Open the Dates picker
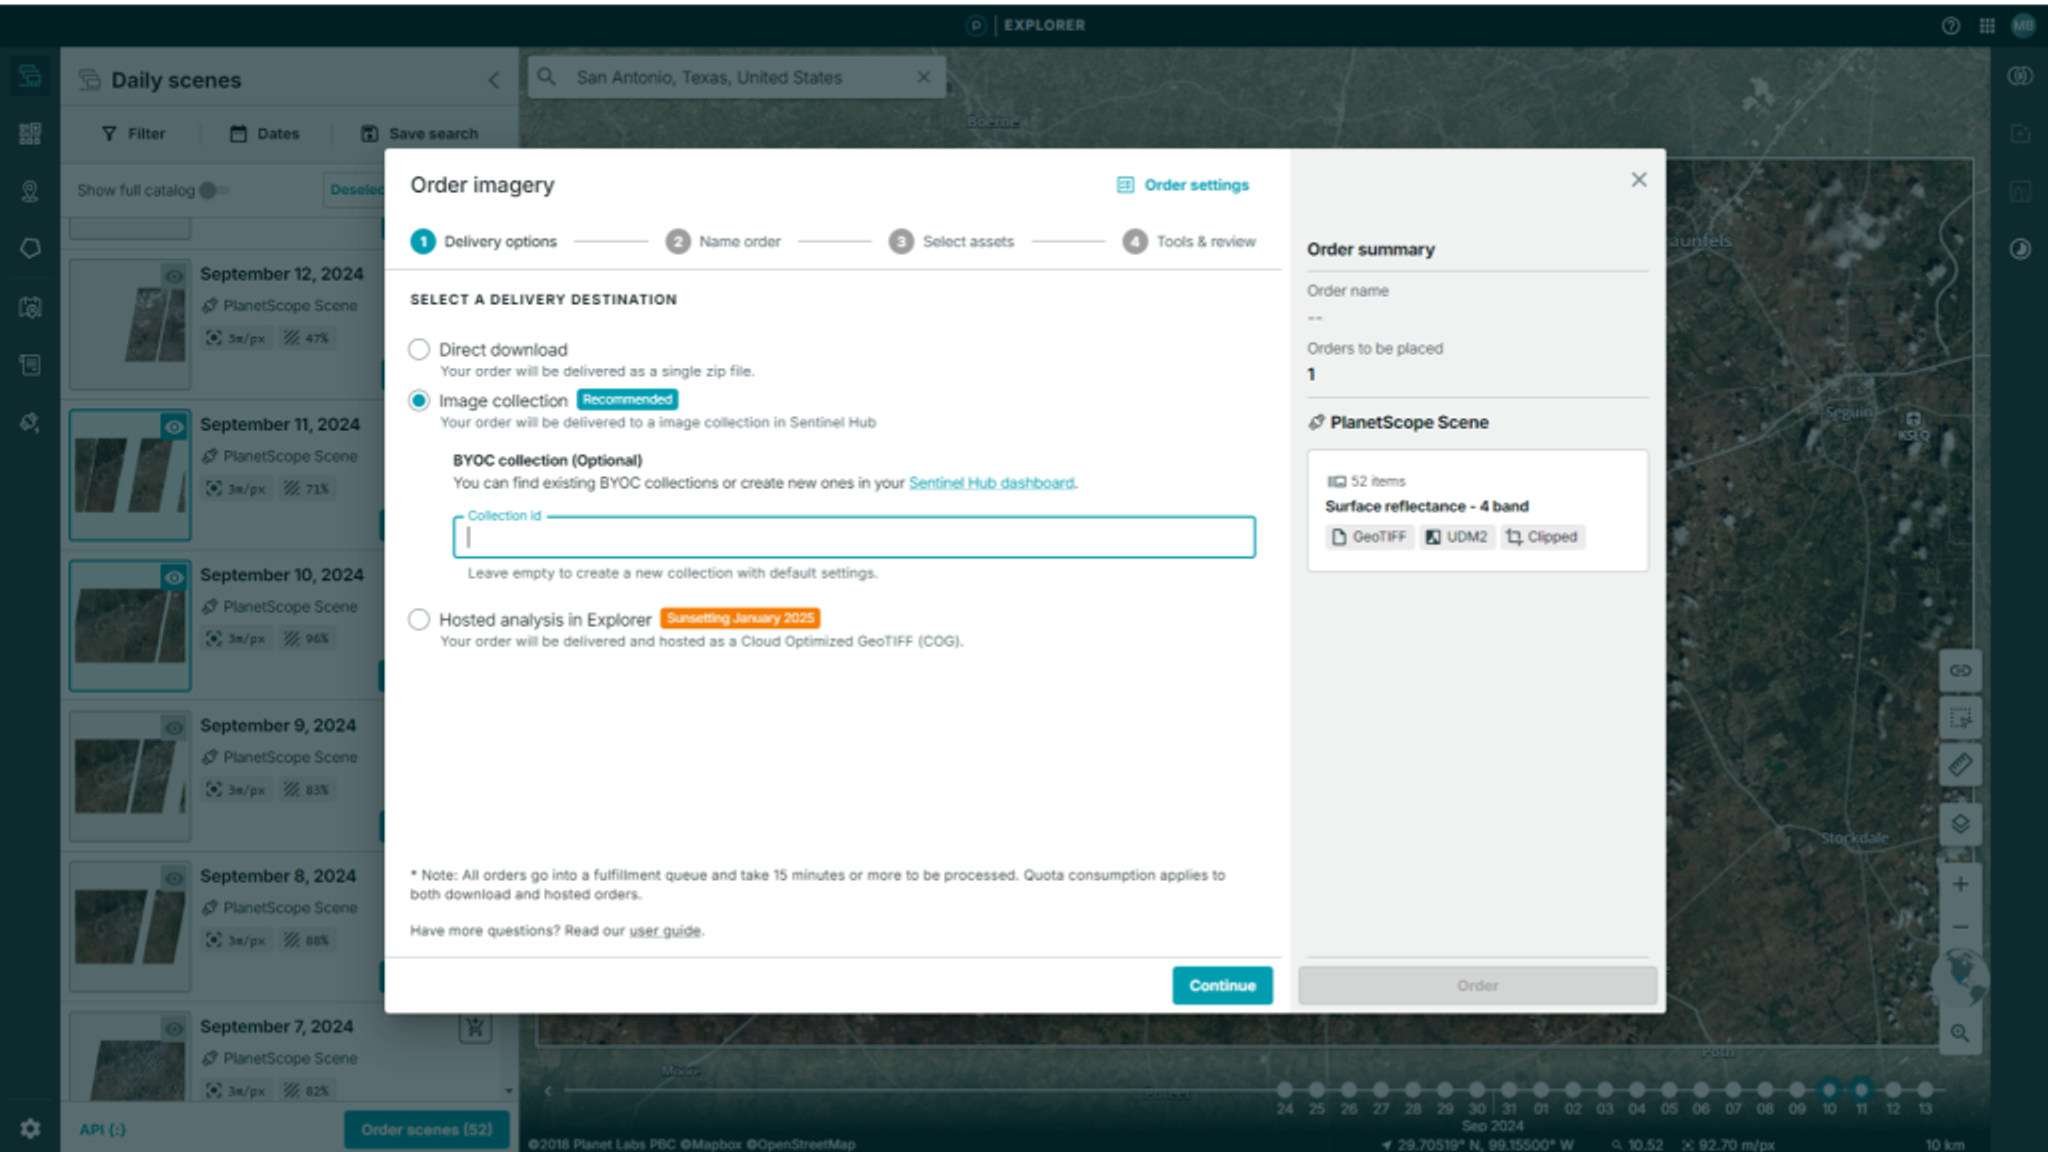This screenshot has height=1152, width=2048. point(265,134)
